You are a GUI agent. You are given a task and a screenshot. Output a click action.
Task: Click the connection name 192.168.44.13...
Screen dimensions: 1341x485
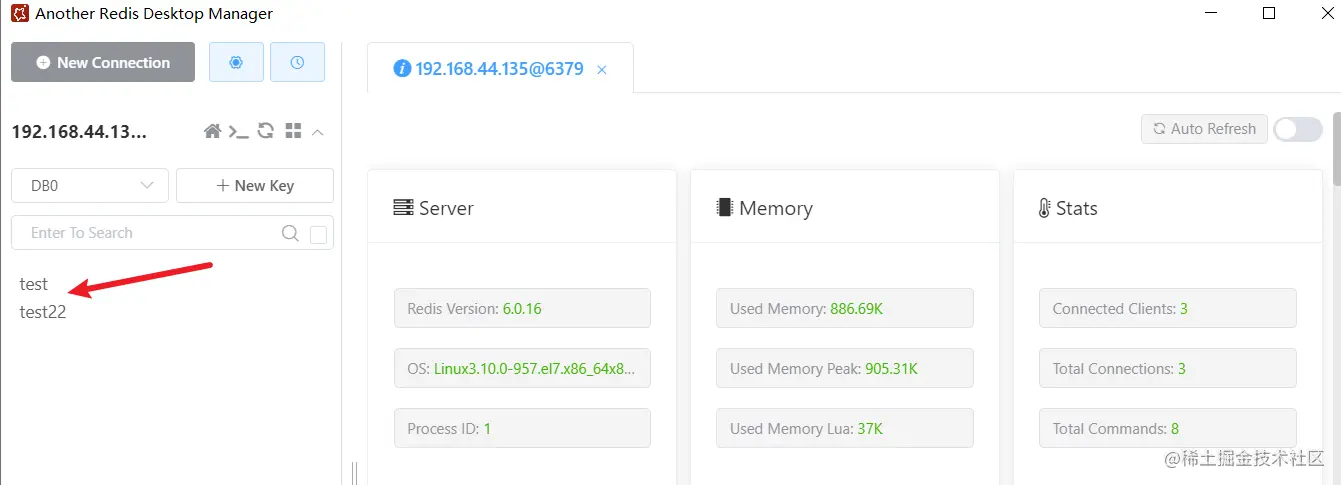79,132
